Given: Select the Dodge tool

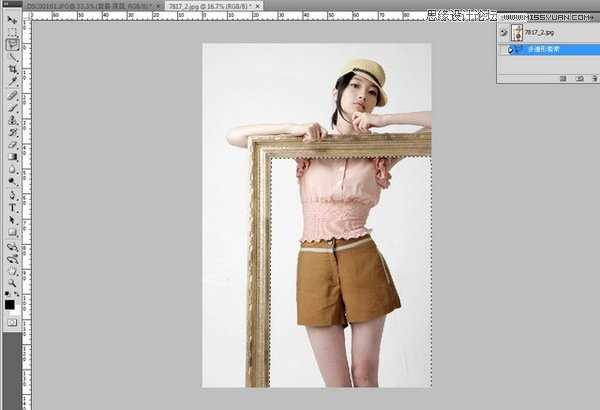Looking at the screenshot, I should 12,181.
